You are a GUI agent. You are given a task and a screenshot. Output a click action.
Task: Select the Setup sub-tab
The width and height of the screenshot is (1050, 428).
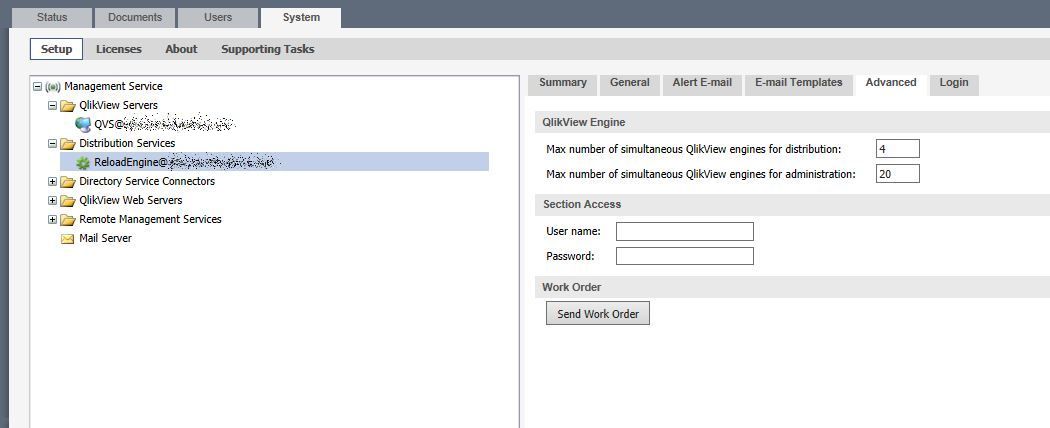pyautogui.click(x=56, y=49)
